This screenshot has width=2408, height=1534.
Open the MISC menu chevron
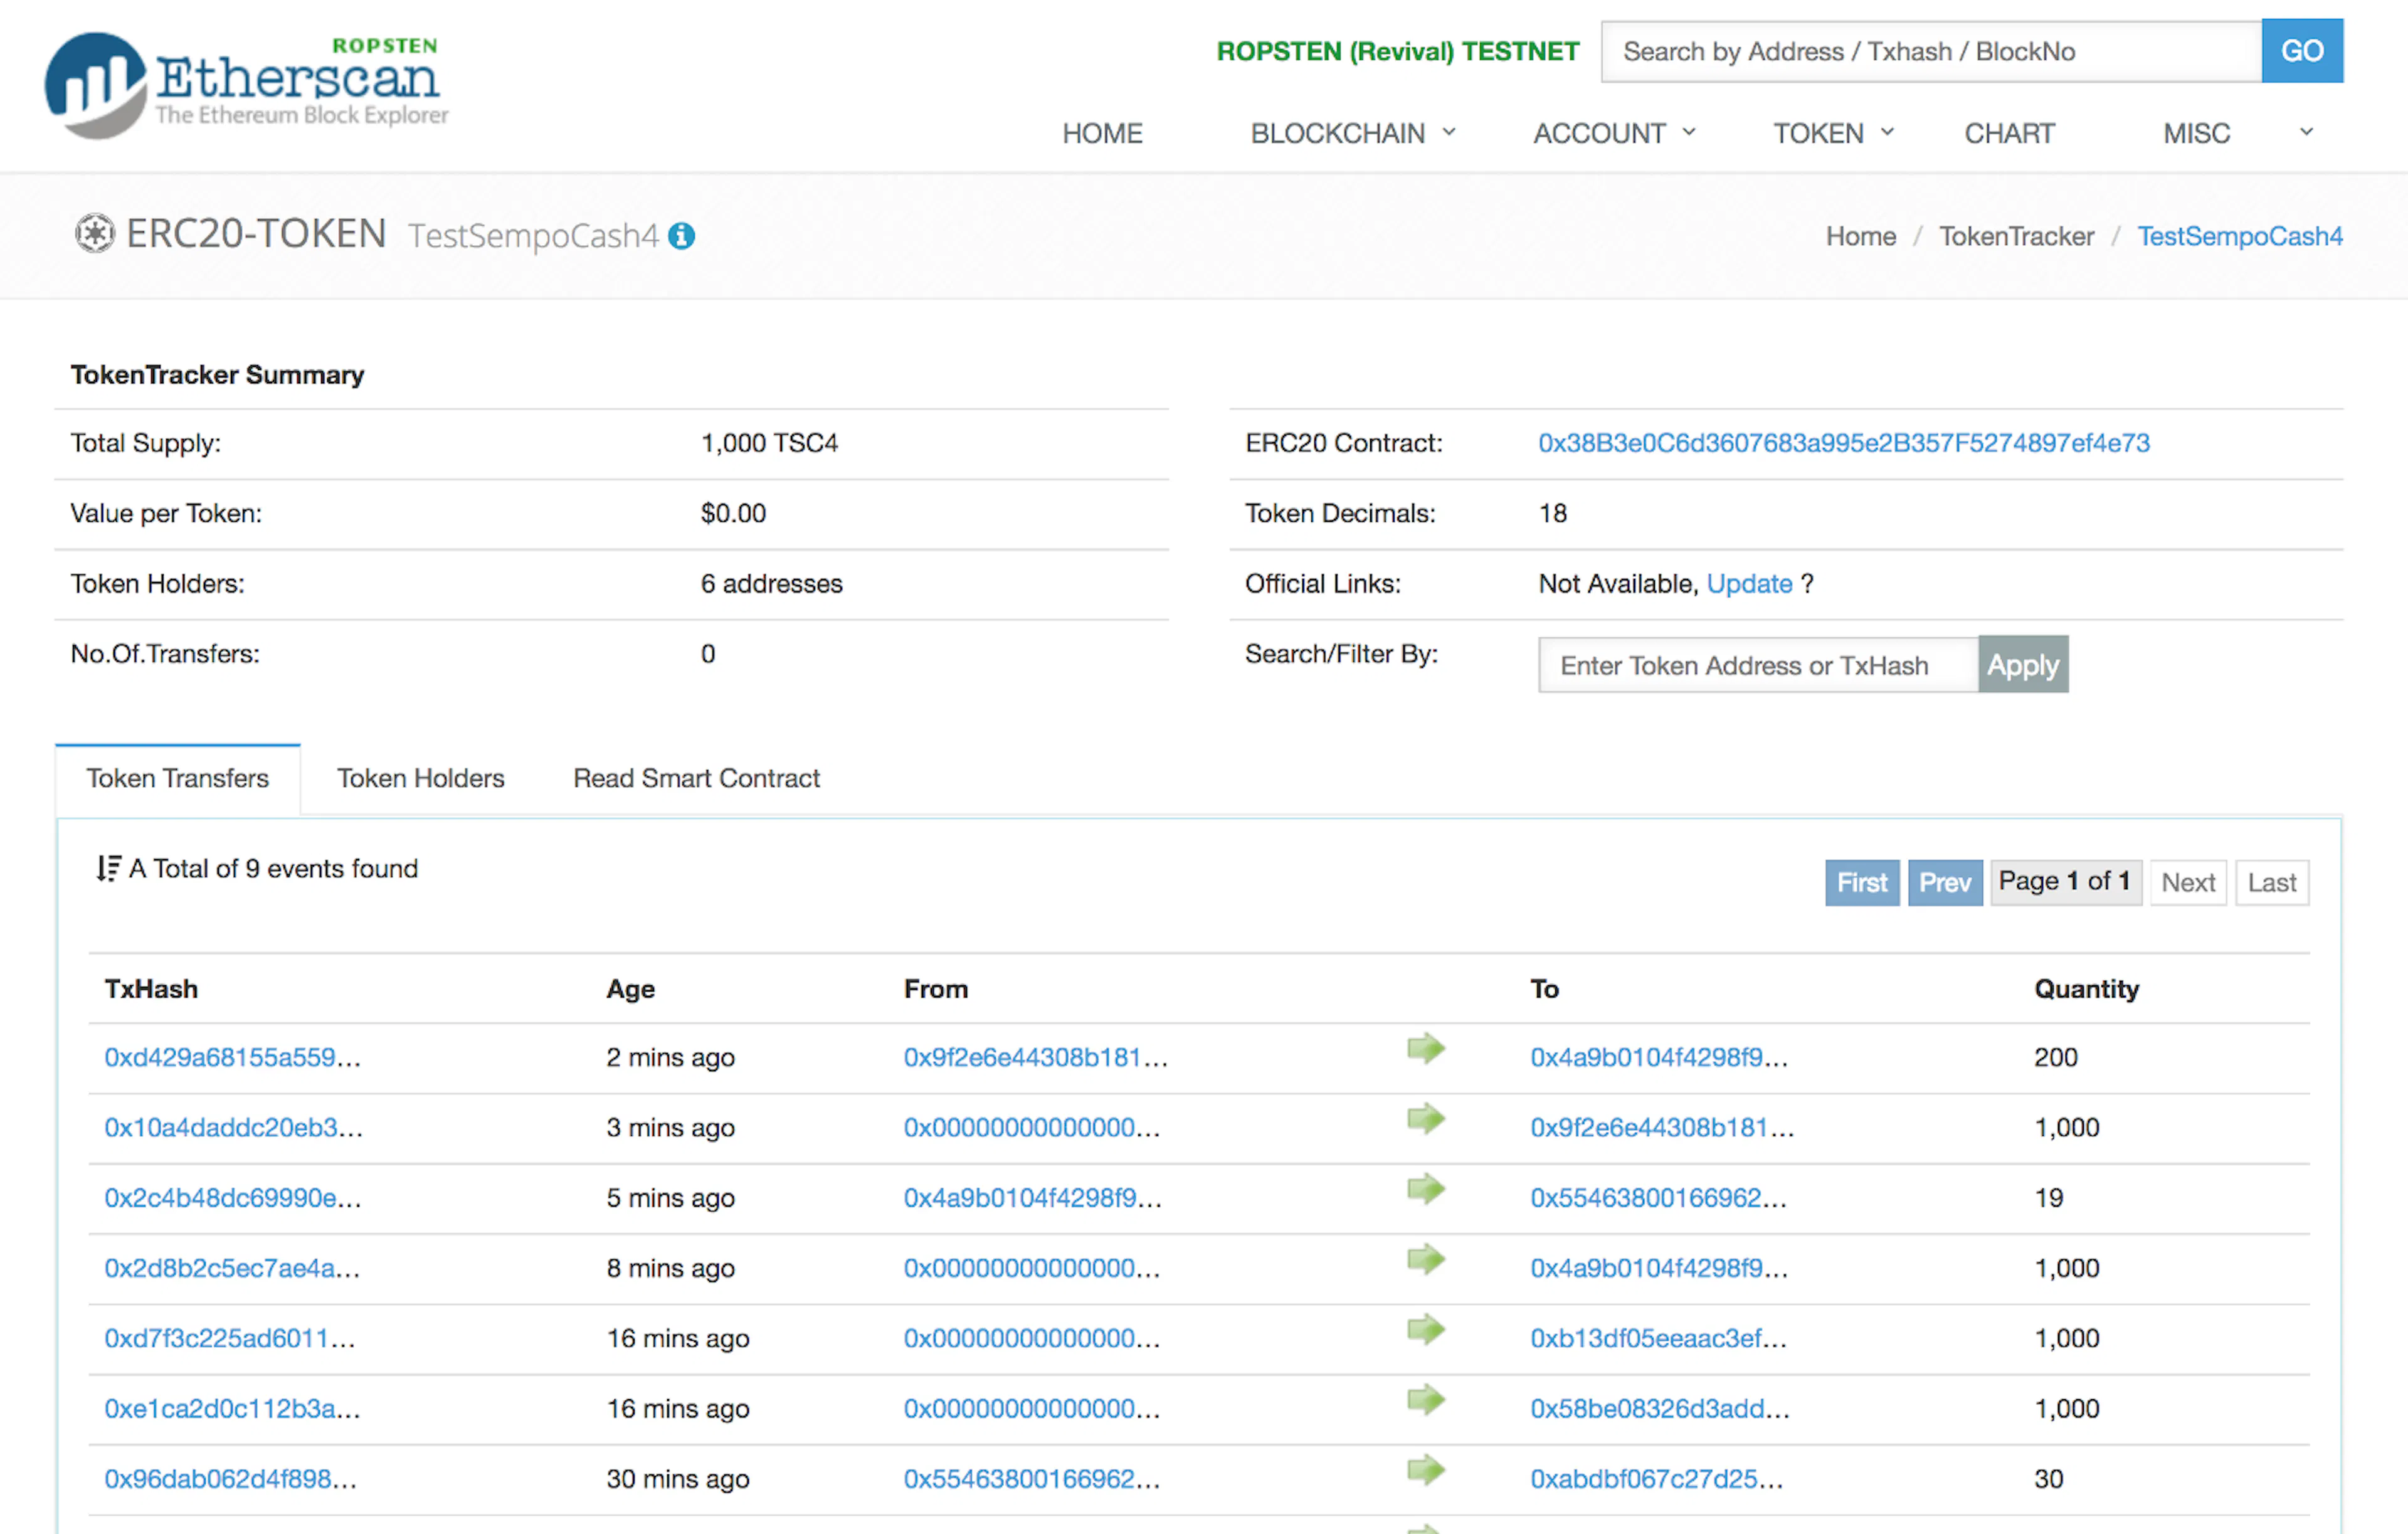2305,132
